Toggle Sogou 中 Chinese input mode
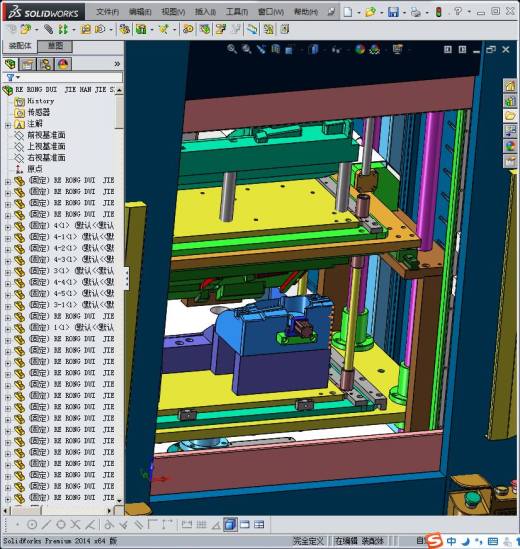 tap(451, 541)
